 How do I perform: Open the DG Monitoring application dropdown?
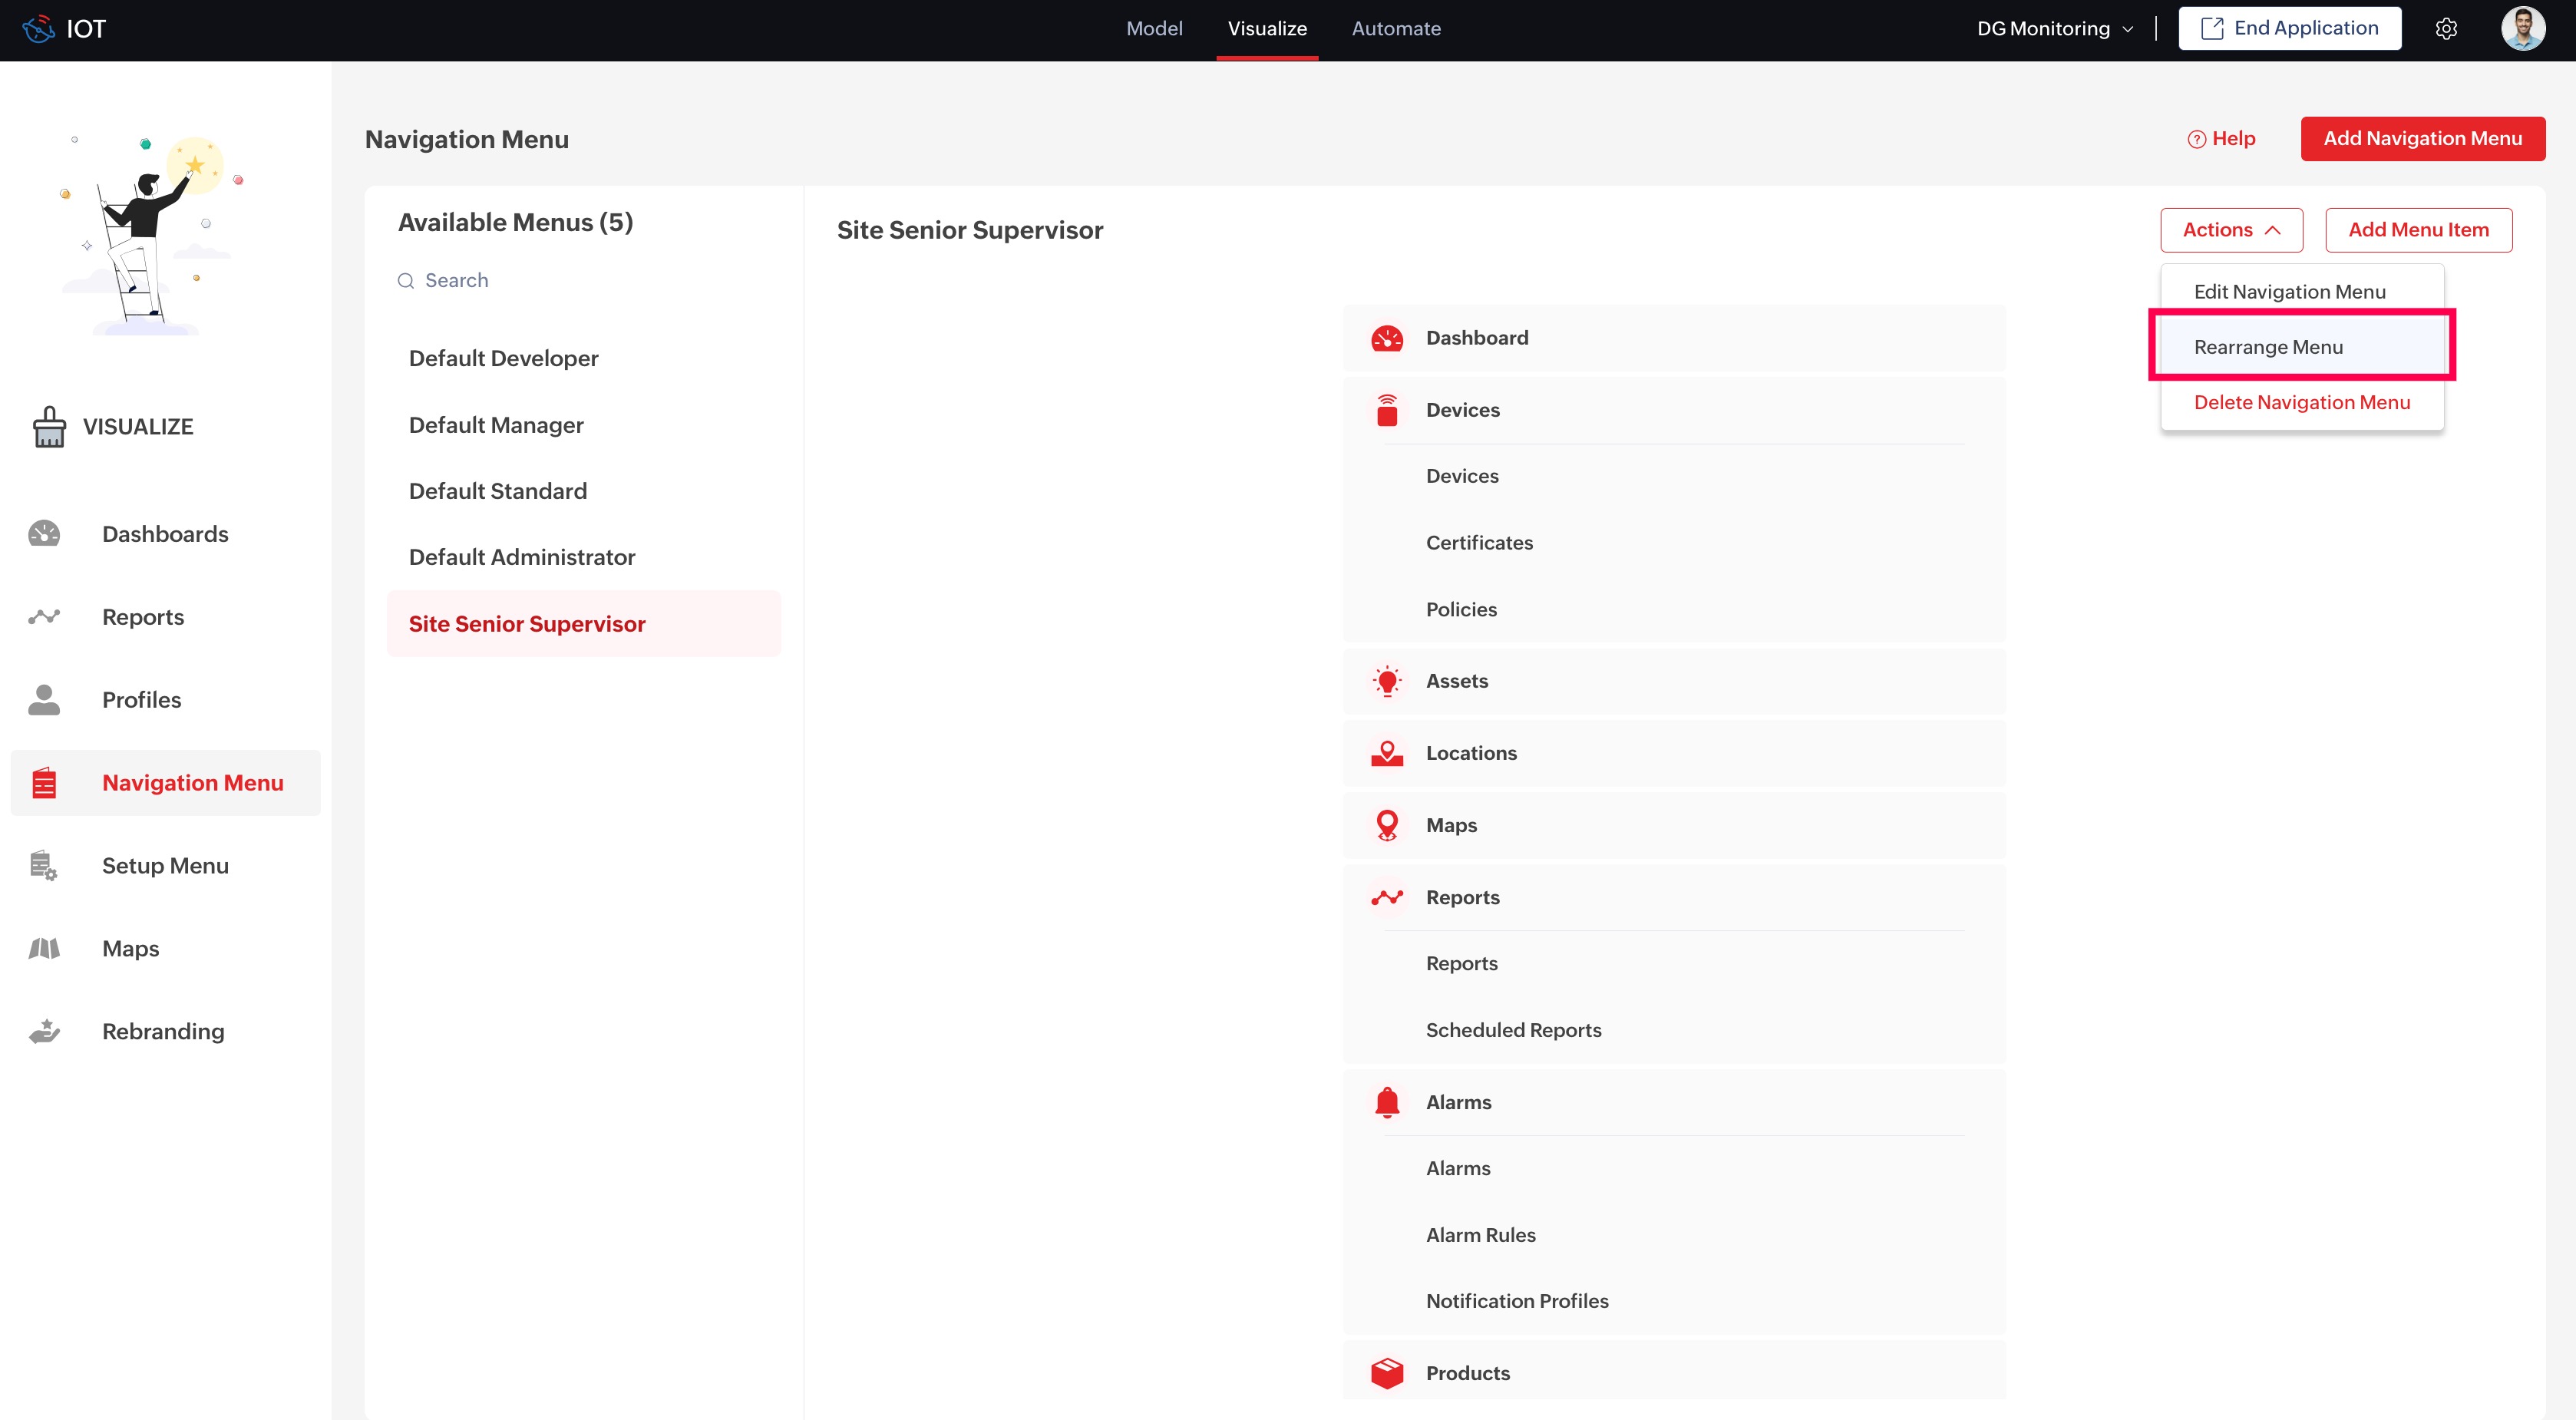(2054, 29)
